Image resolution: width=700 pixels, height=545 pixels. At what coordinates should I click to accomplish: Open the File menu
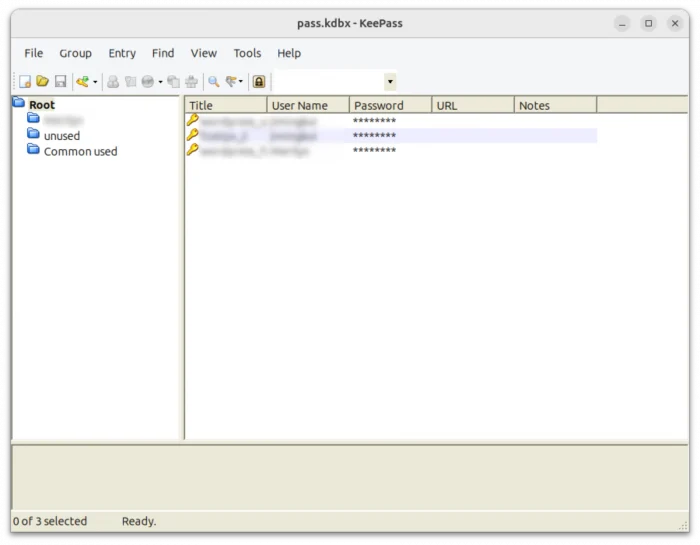click(33, 53)
